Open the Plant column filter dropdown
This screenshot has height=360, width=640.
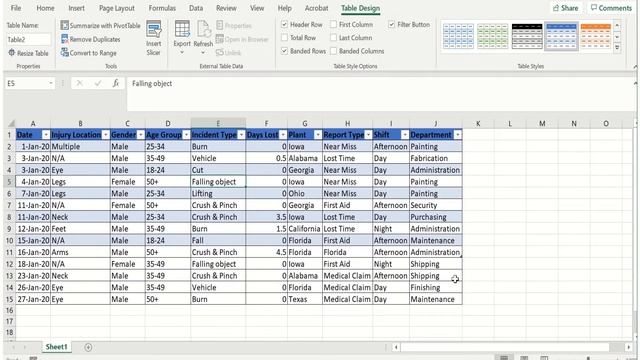pos(318,135)
